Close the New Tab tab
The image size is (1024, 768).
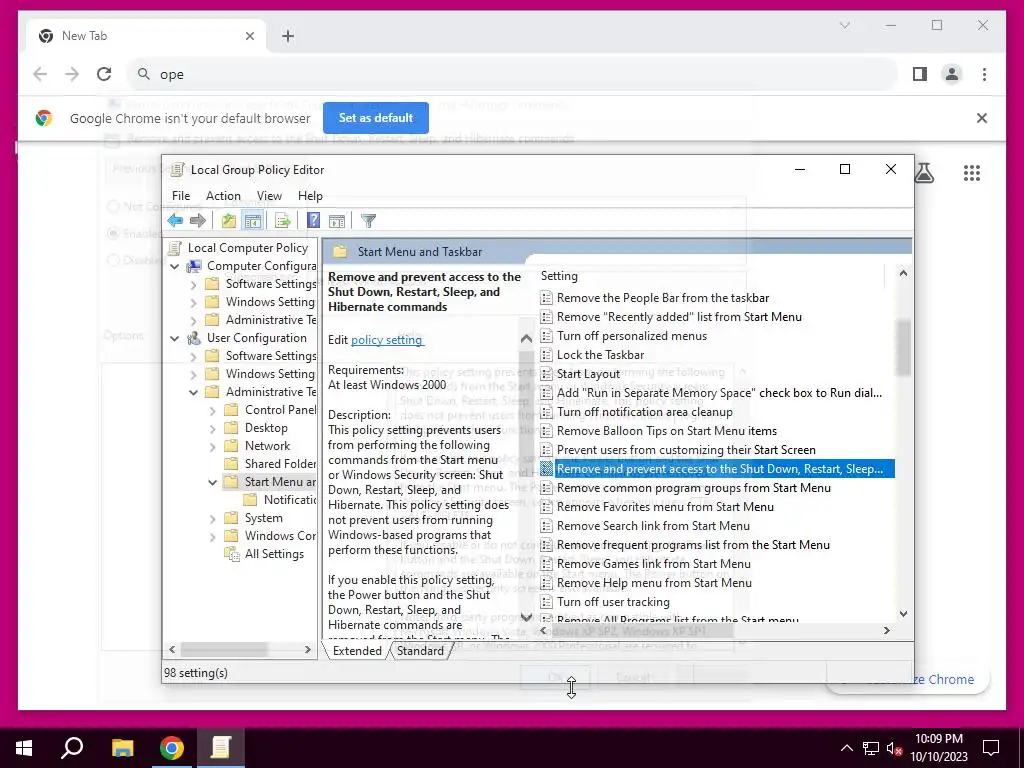tap(249, 36)
